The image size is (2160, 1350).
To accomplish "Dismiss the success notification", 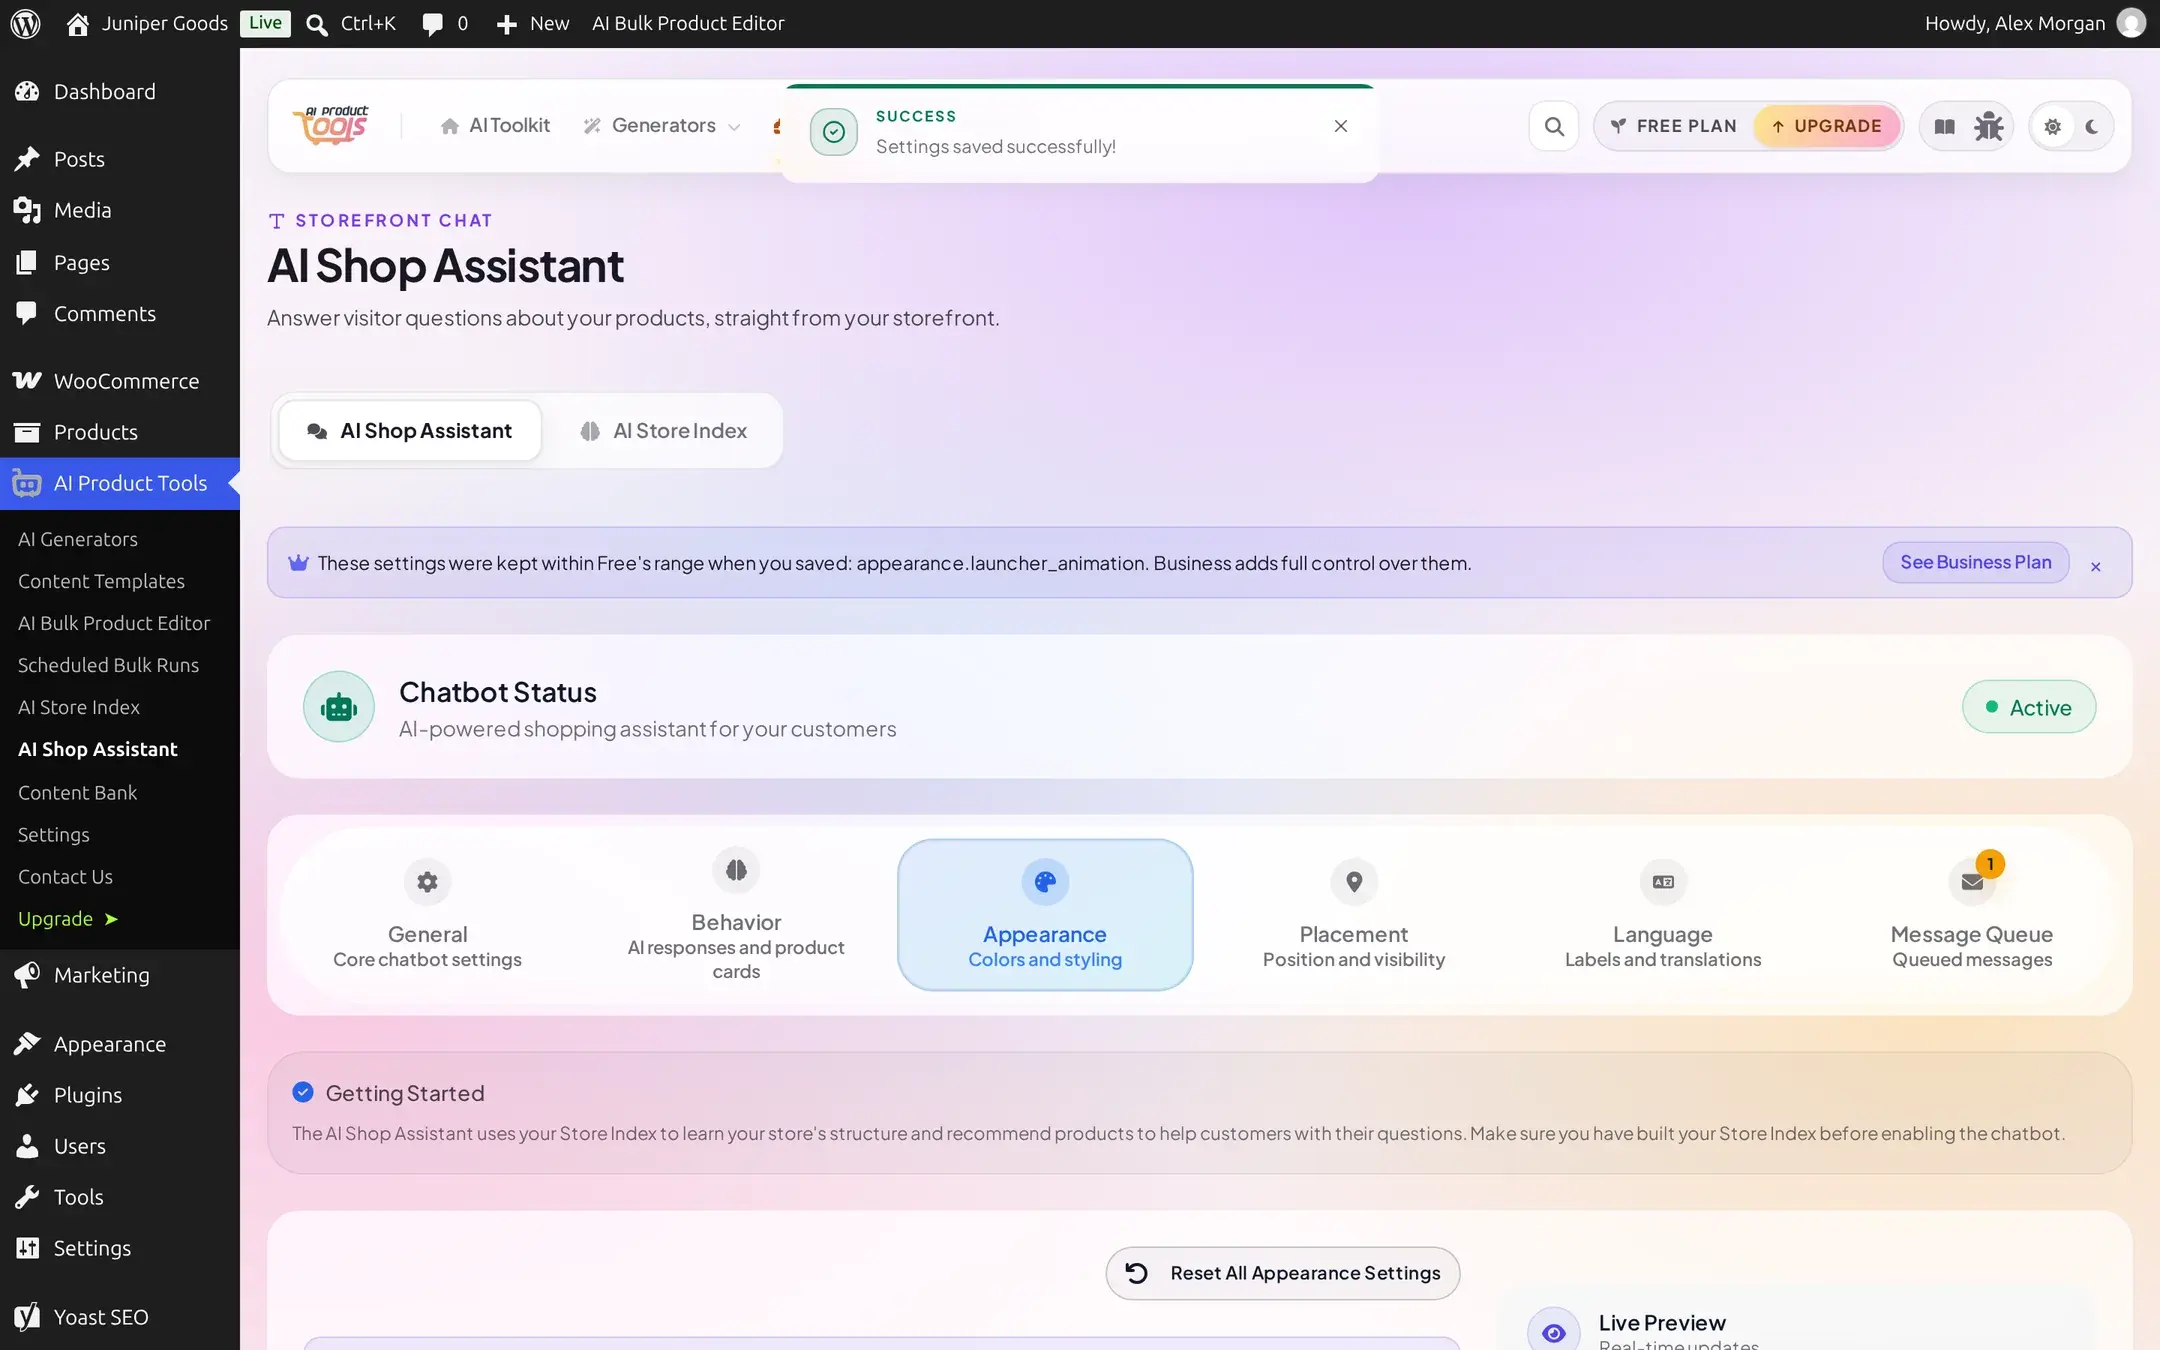I will tap(1340, 126).
